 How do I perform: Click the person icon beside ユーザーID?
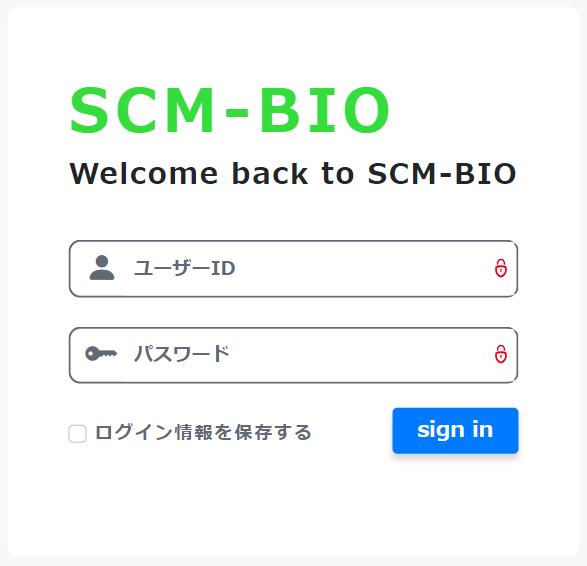102,268
